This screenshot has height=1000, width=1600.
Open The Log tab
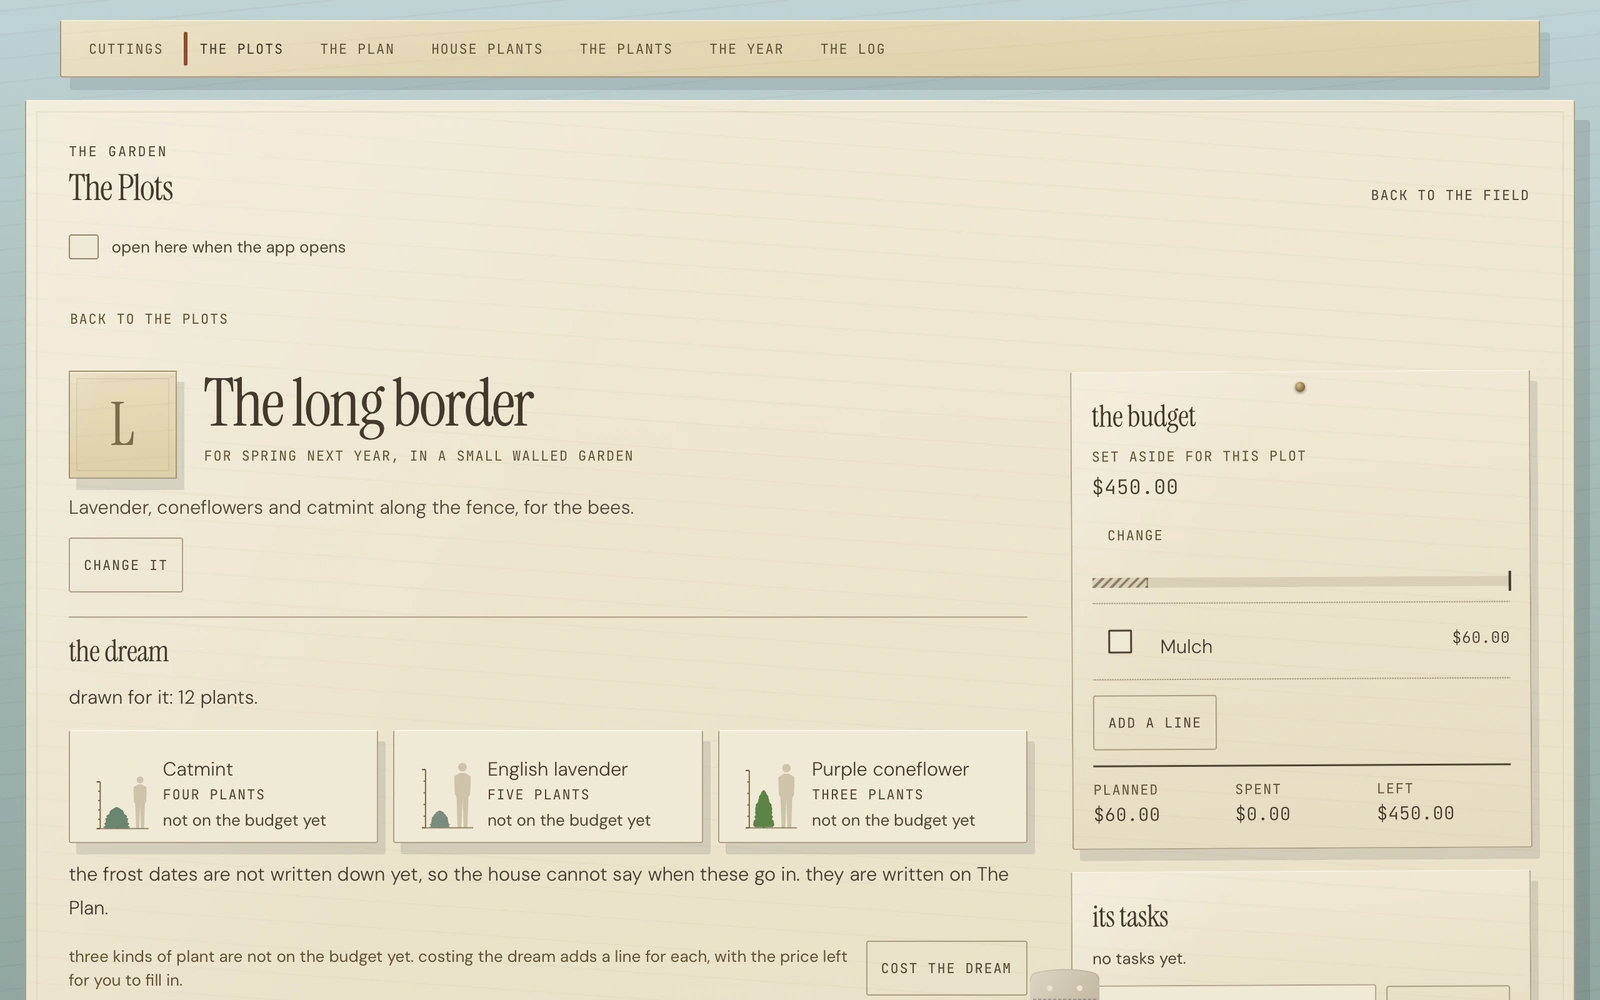pos(852,49)
